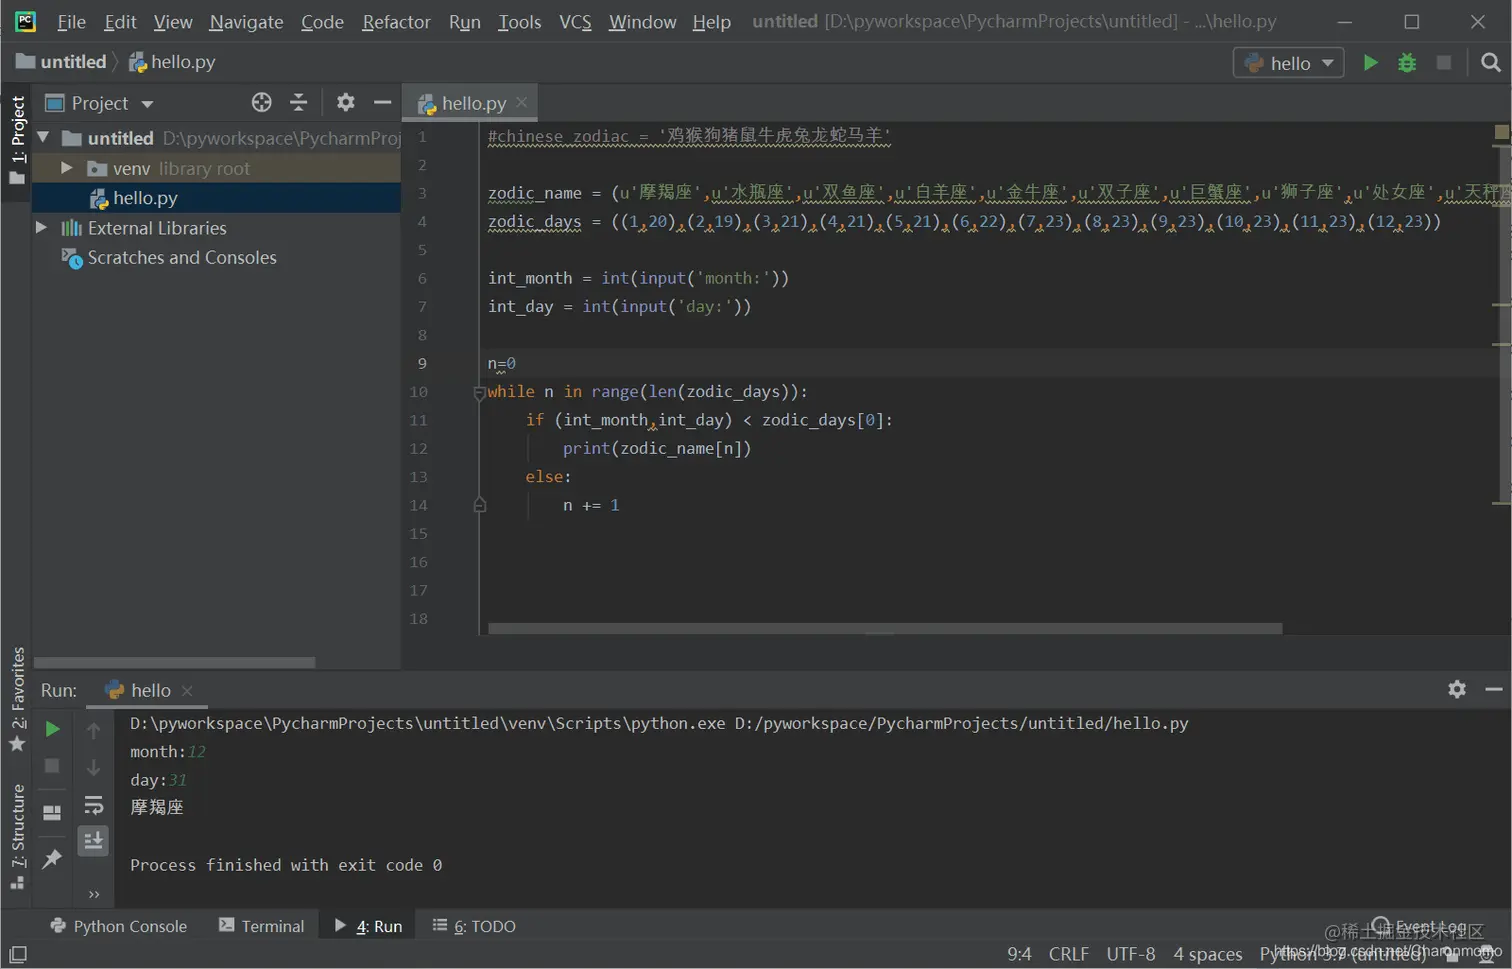Click the greyed-out Stop button in the top toolbar
This screenshot has height=969, width=1512.
pyautogui.click(x=1443, y=63)
